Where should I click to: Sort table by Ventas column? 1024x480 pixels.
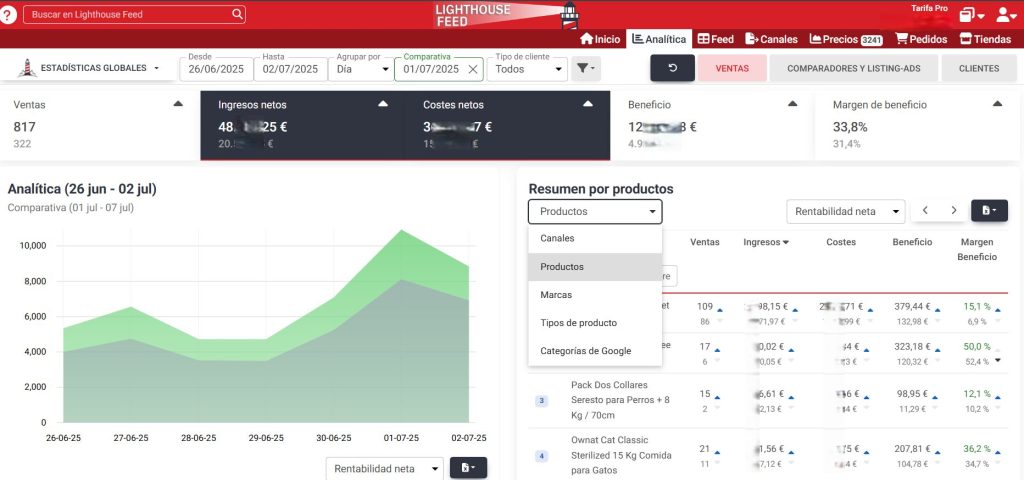pos(705,242)
